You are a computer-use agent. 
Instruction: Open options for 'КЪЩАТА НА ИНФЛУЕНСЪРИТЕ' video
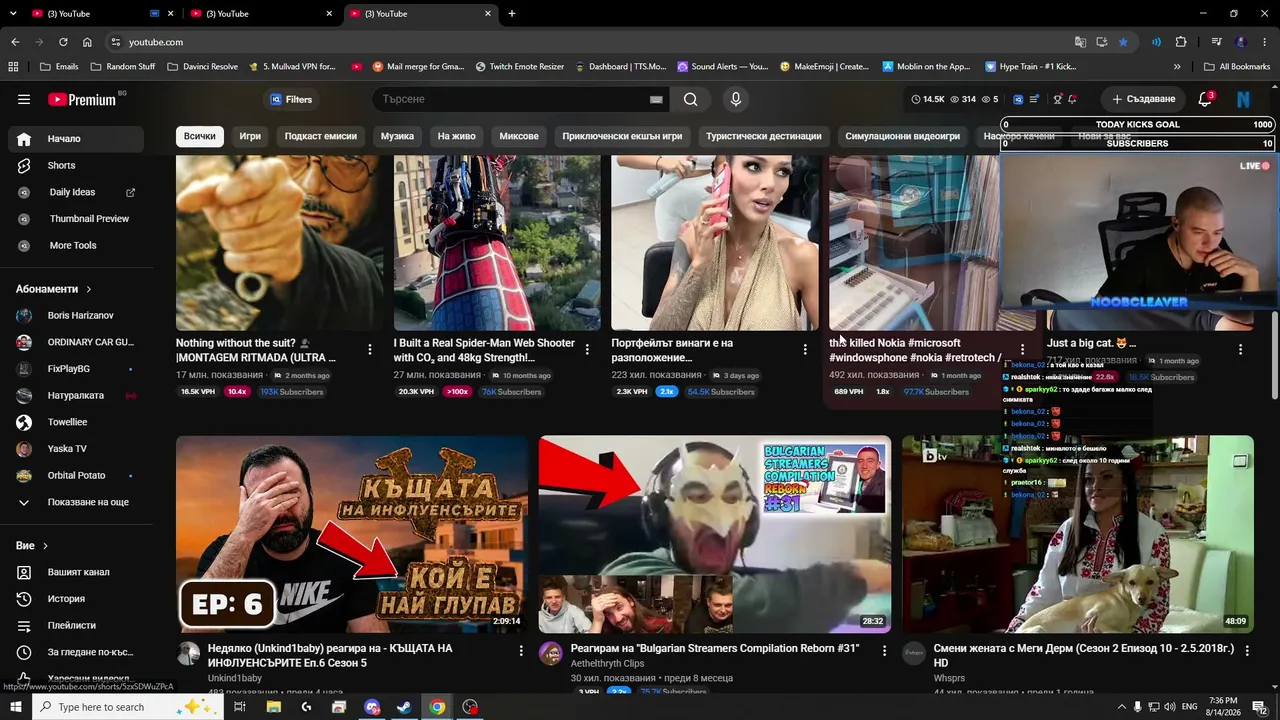(x=521, y=650)
